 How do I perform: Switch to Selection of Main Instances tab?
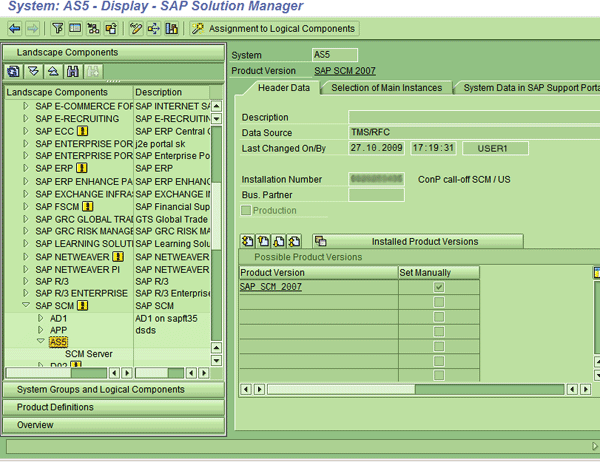[x=386, y=88]
